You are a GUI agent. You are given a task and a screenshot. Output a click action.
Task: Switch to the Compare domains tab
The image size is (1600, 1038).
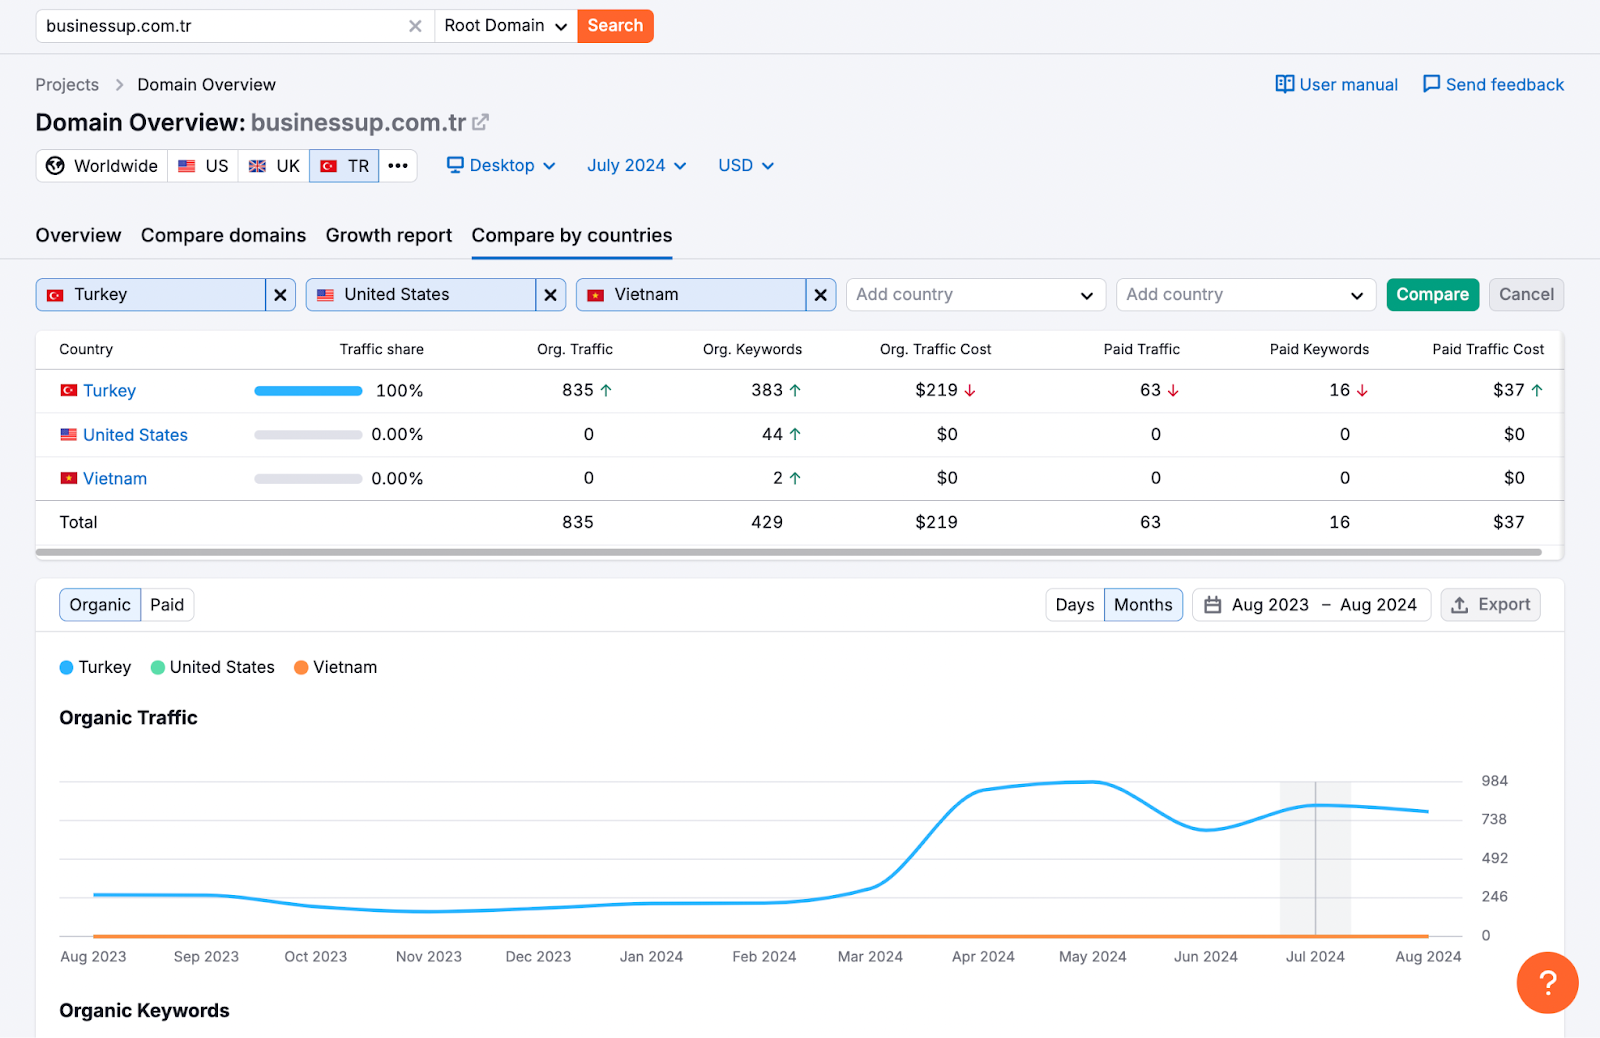pyautogui.click(x=223, y=236)
